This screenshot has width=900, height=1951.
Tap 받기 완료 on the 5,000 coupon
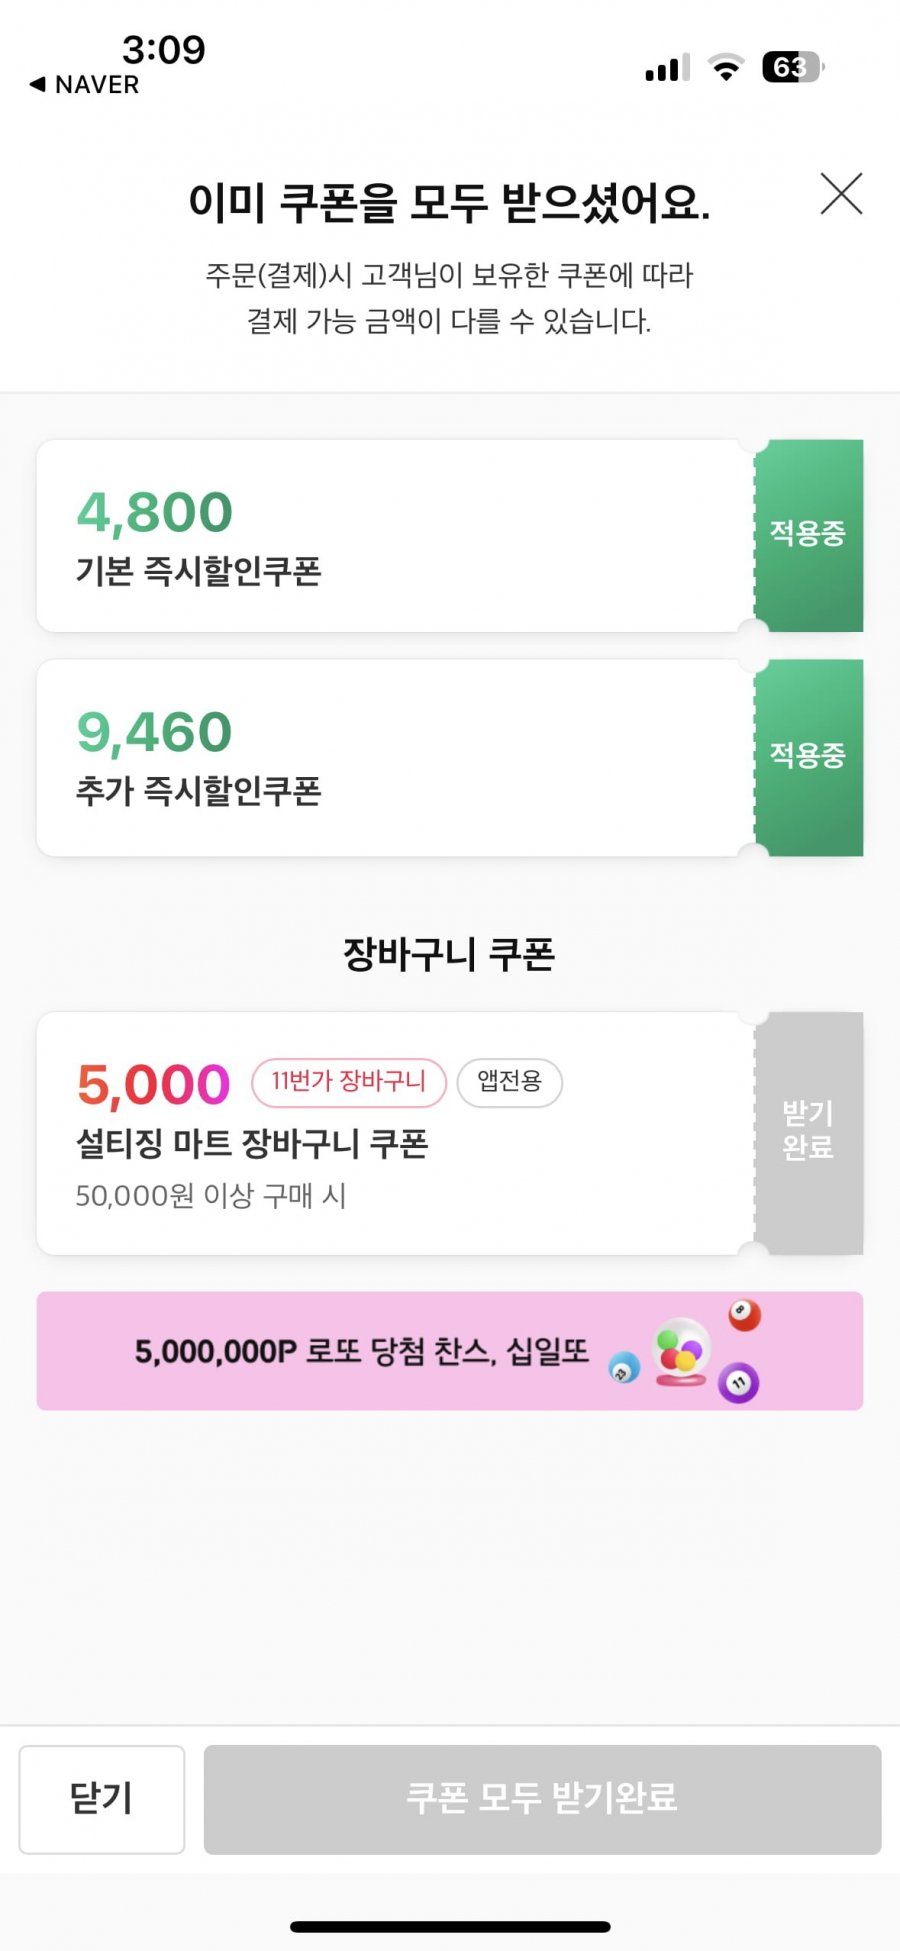[x=808, y=1131]
